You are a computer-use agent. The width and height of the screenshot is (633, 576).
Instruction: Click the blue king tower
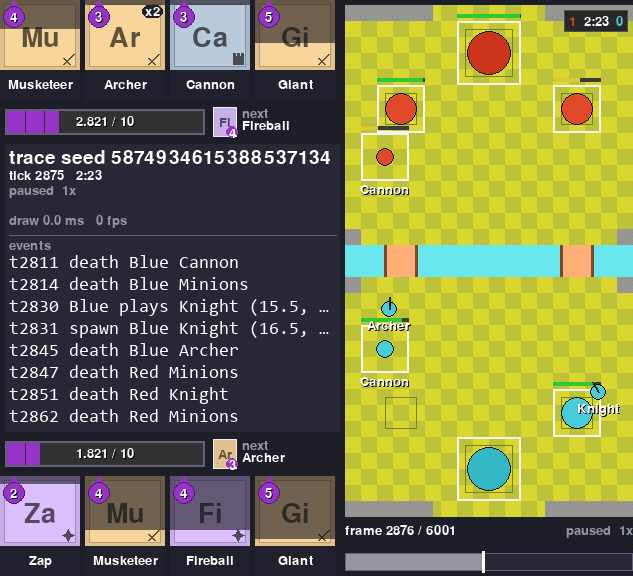(489, 469)
